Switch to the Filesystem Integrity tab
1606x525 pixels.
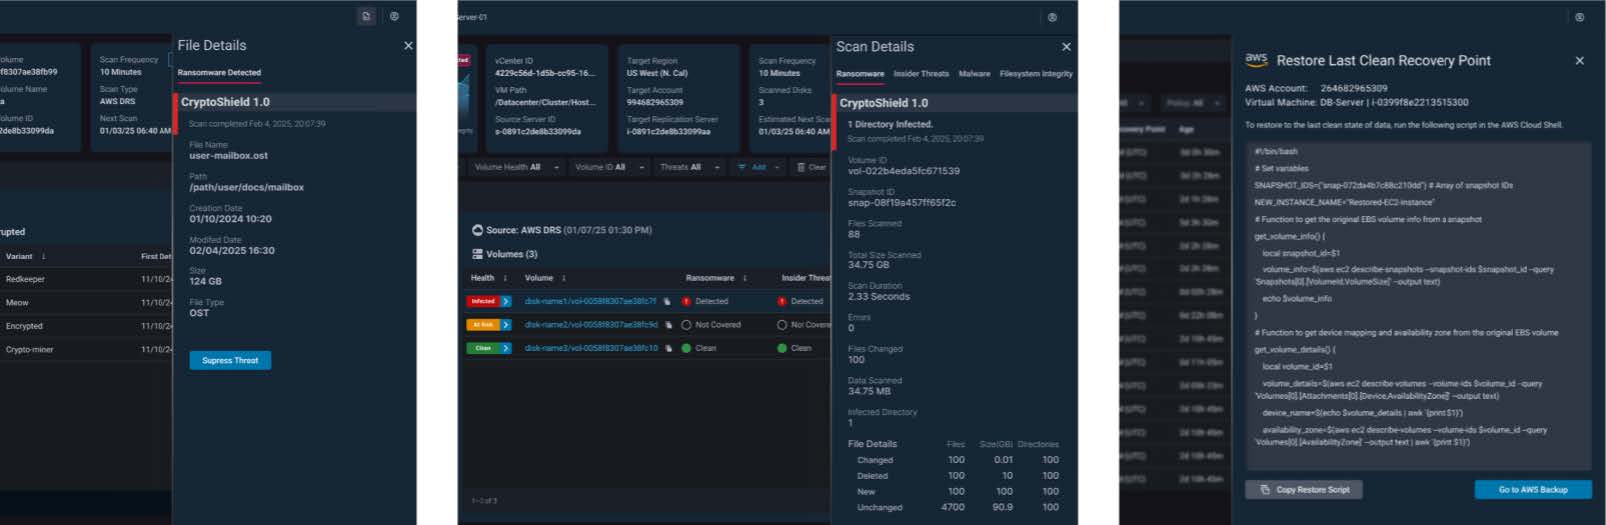(x=1036, y=74)
